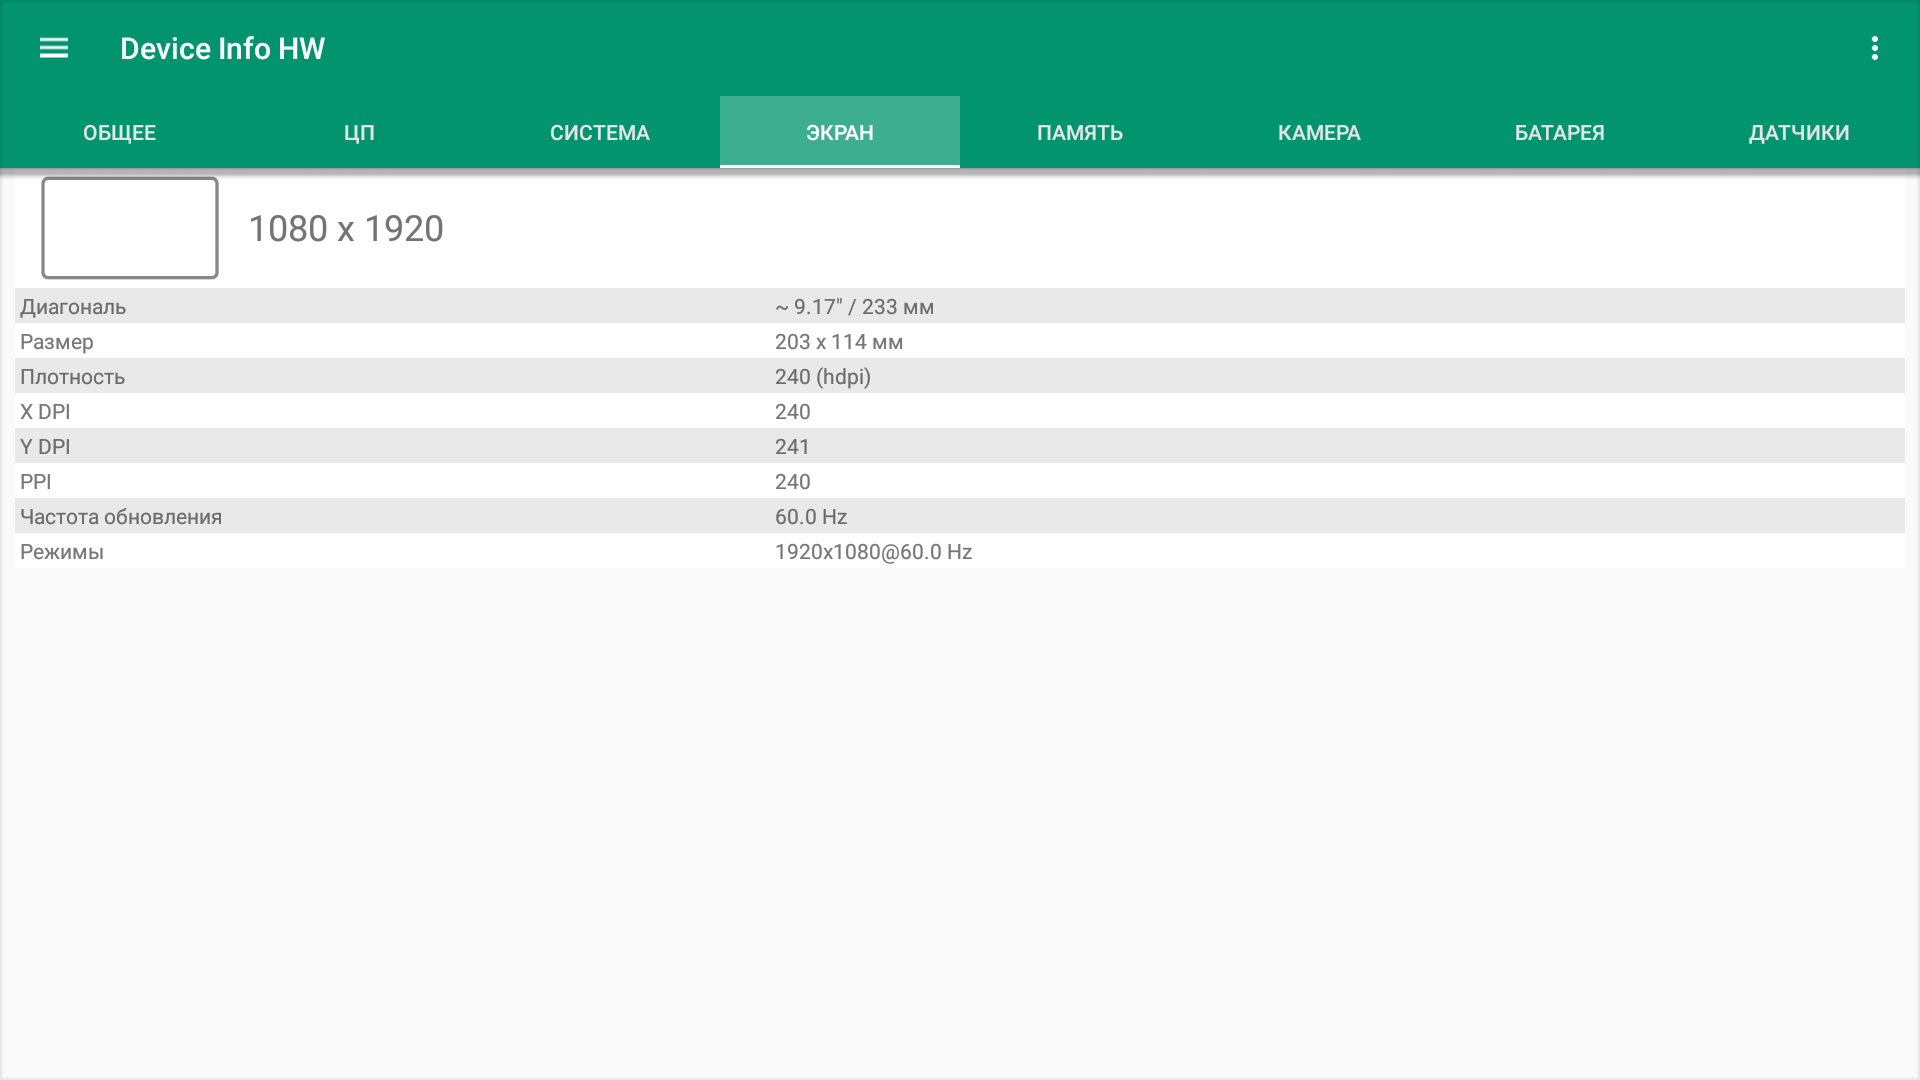
Task: Select the Диагональ row
Action: (x=960, y=307)
